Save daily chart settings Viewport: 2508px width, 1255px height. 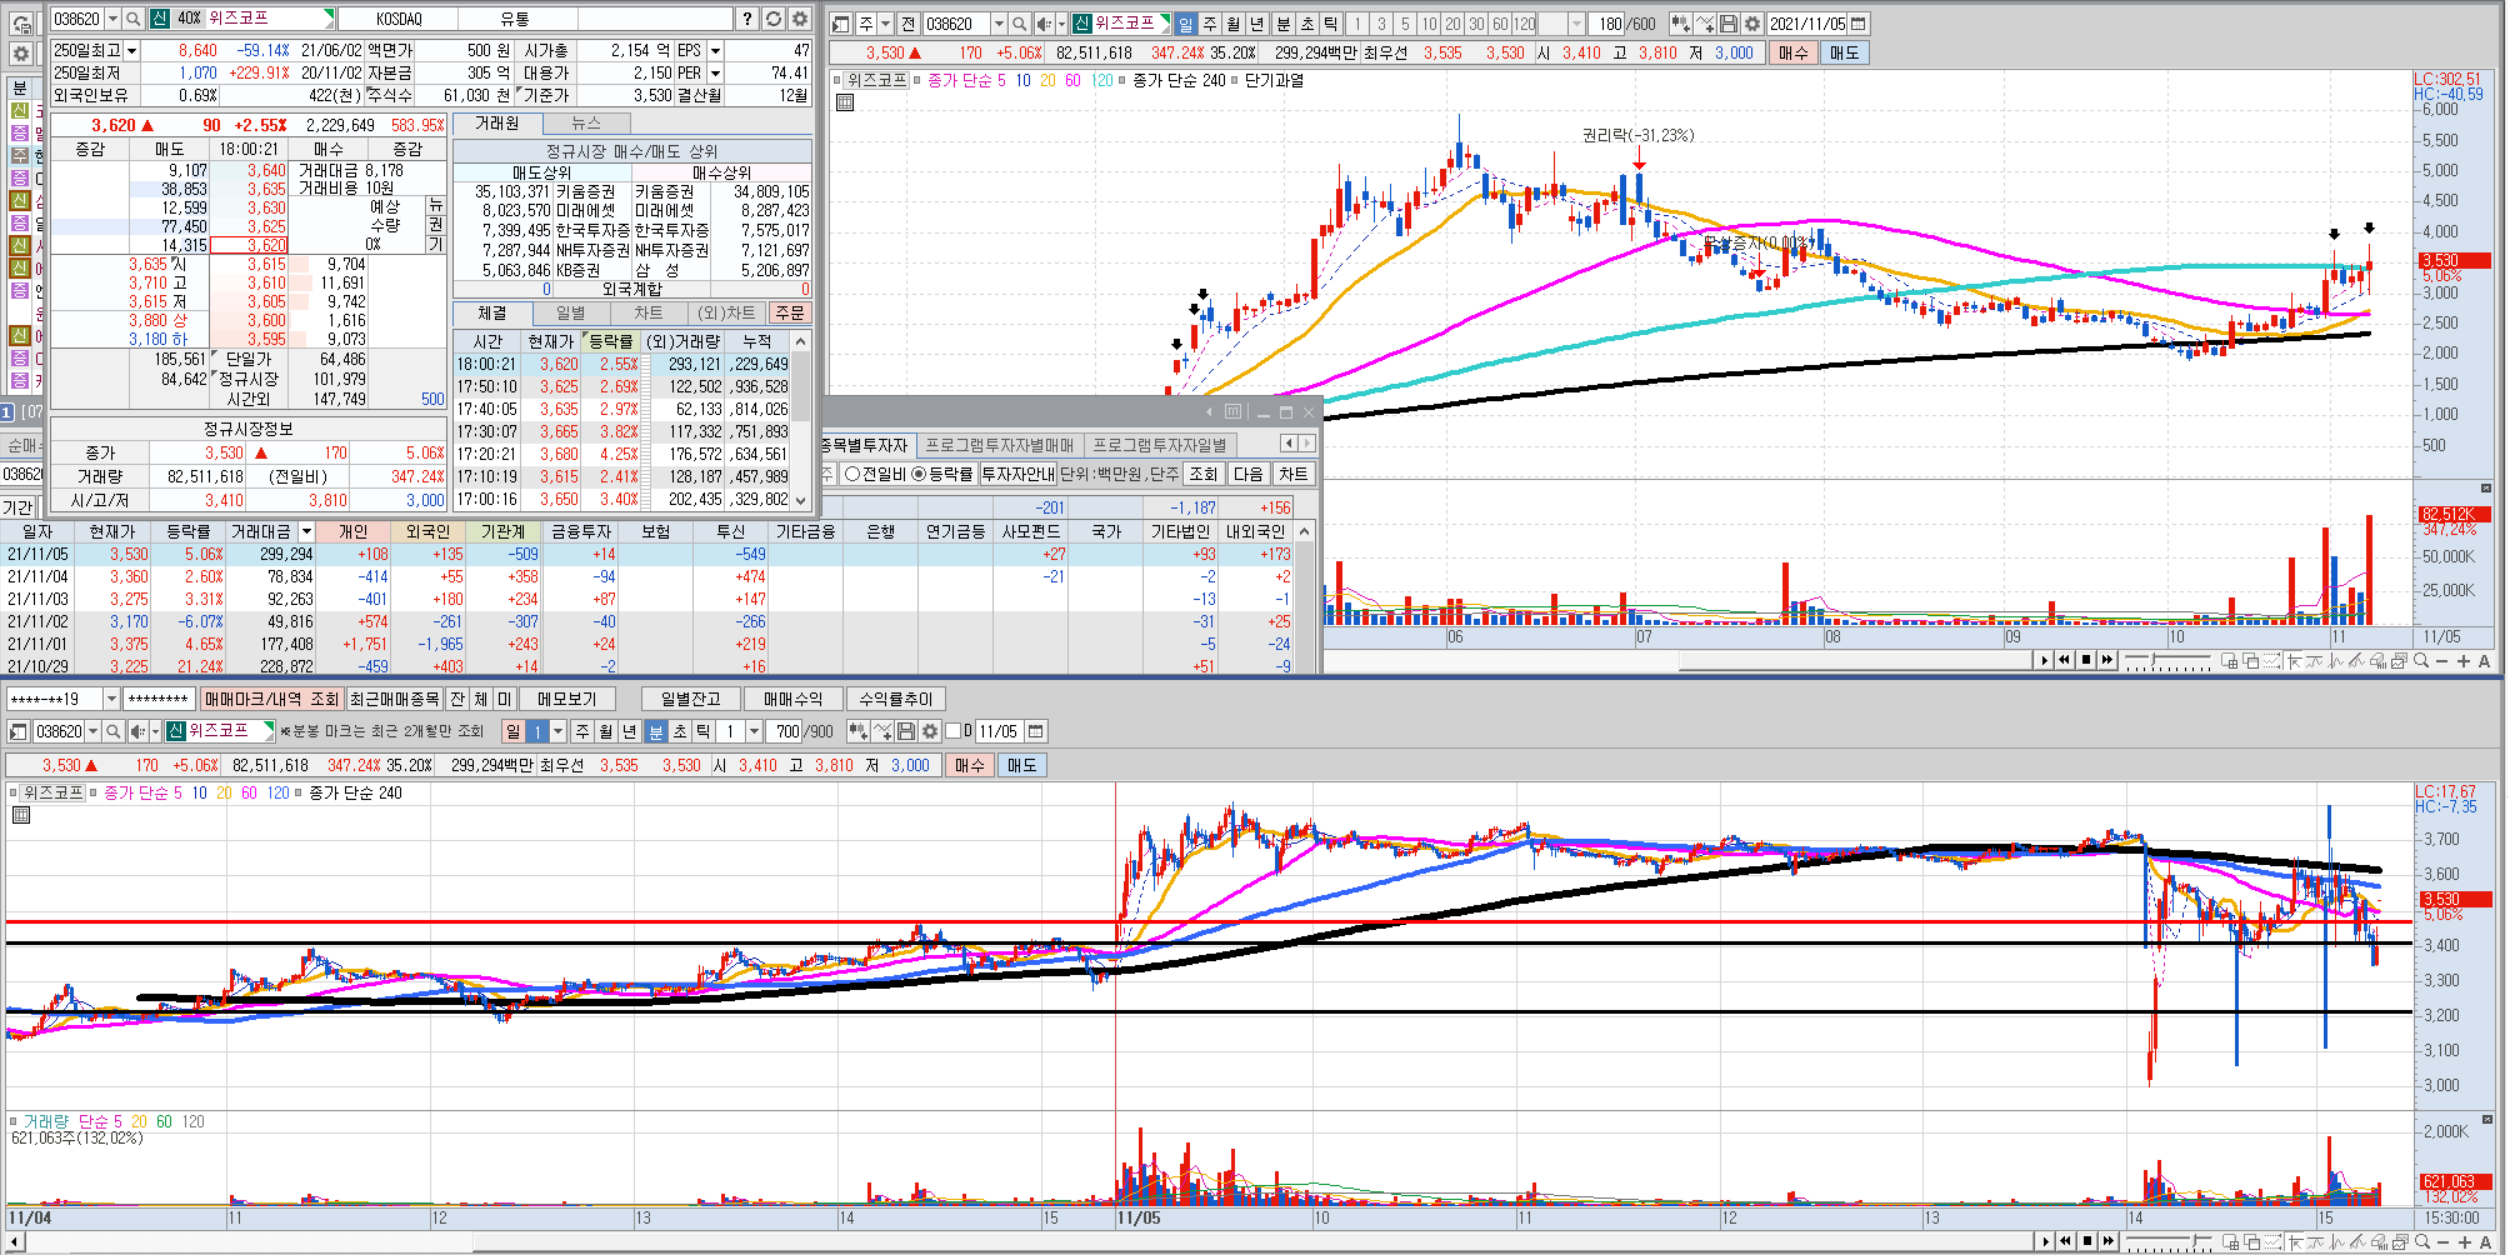pos(1729,23)
